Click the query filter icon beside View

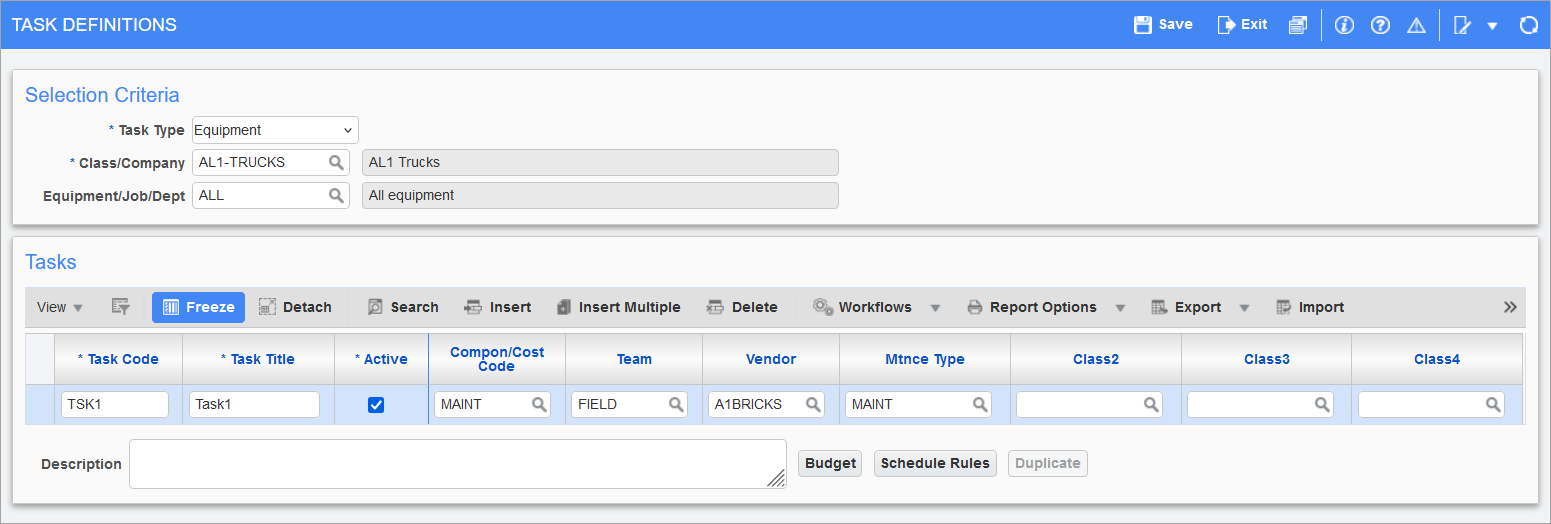(x=121, y=307)
